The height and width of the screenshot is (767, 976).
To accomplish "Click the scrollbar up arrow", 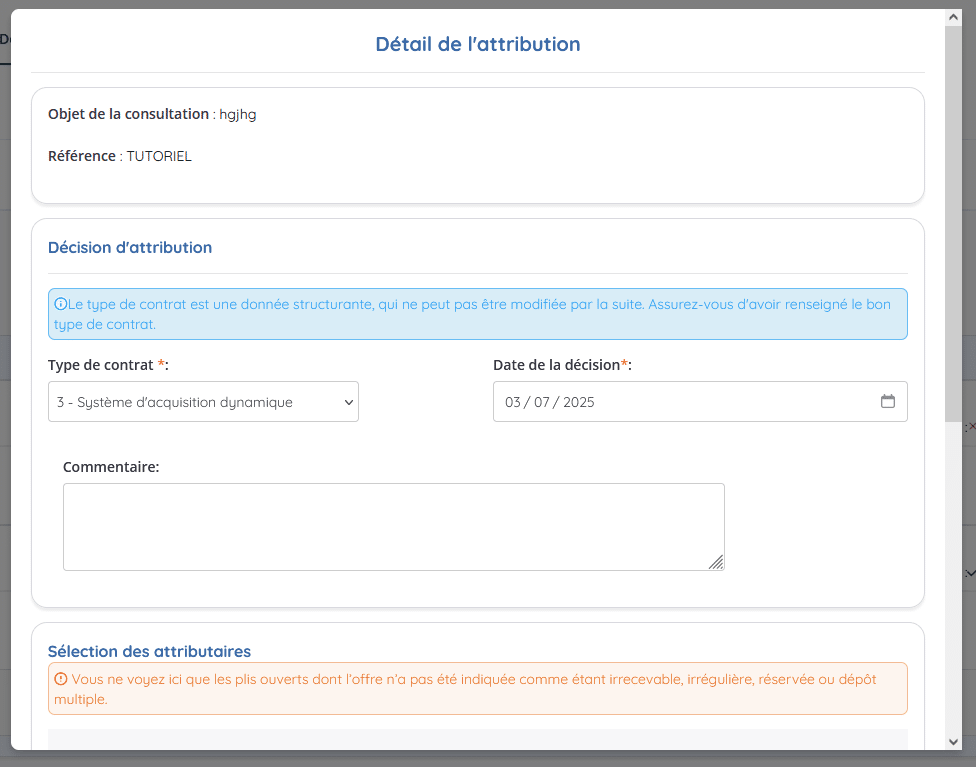I will pyautogui.click(x=953, y=17).
